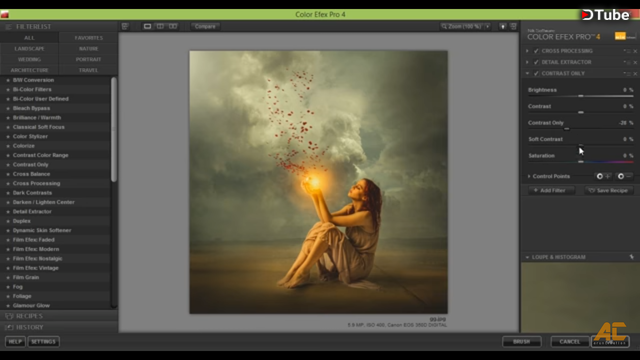This screenshot has height=360, width=640.
Task: Uncheck the Cross Processing filter checkbox
Action: pos(536,51)
